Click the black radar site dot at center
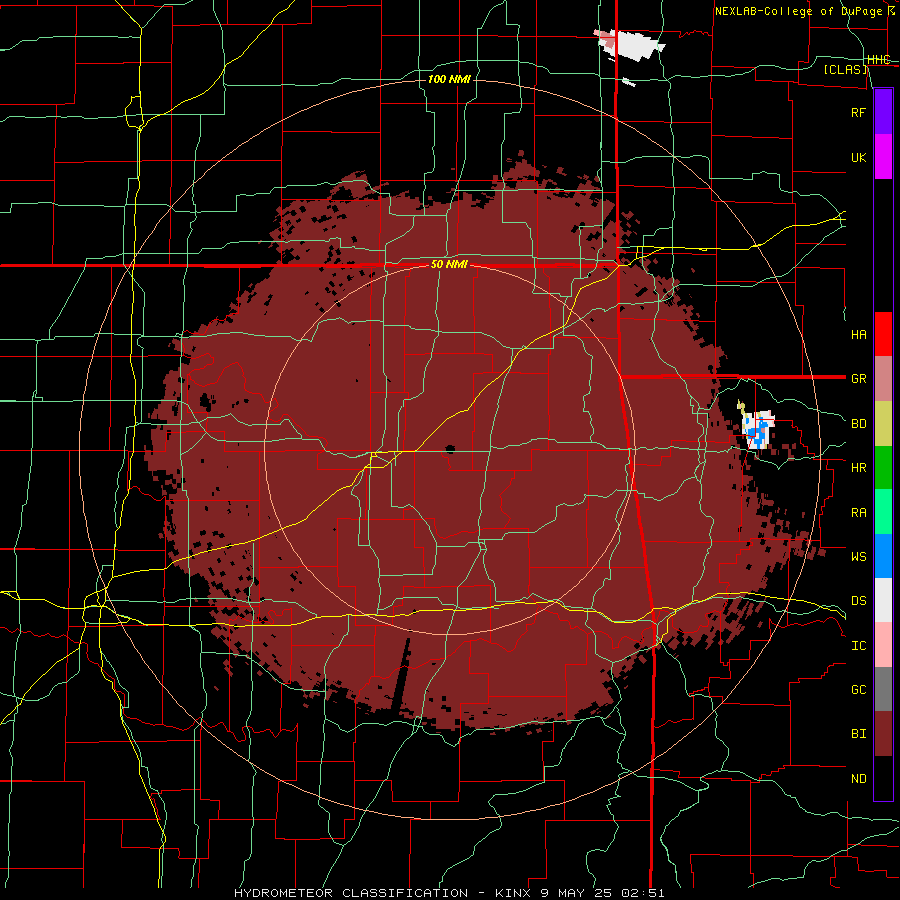Image resolution: width=900 pixels, height=900 pixels. [449, 448]
